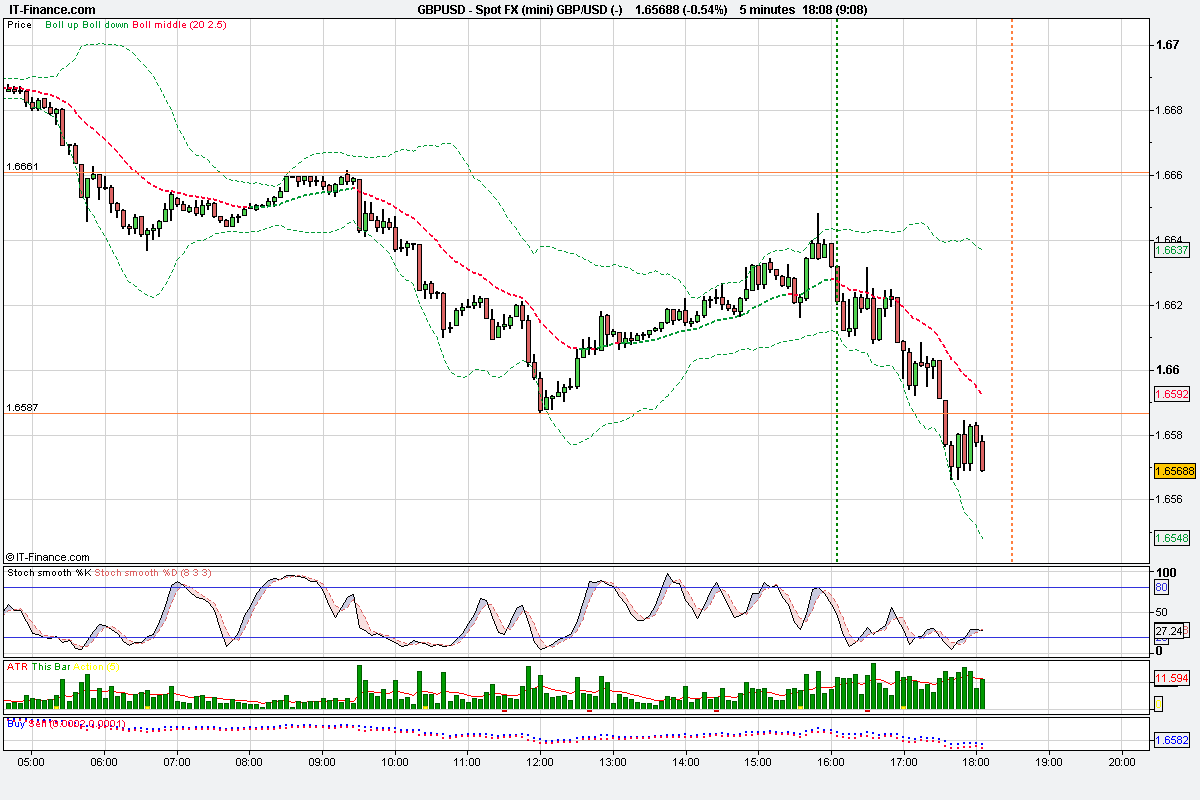Click the 08:00 time axis label
This screenshot has width=1200, height=800.
tap(250, 762)
